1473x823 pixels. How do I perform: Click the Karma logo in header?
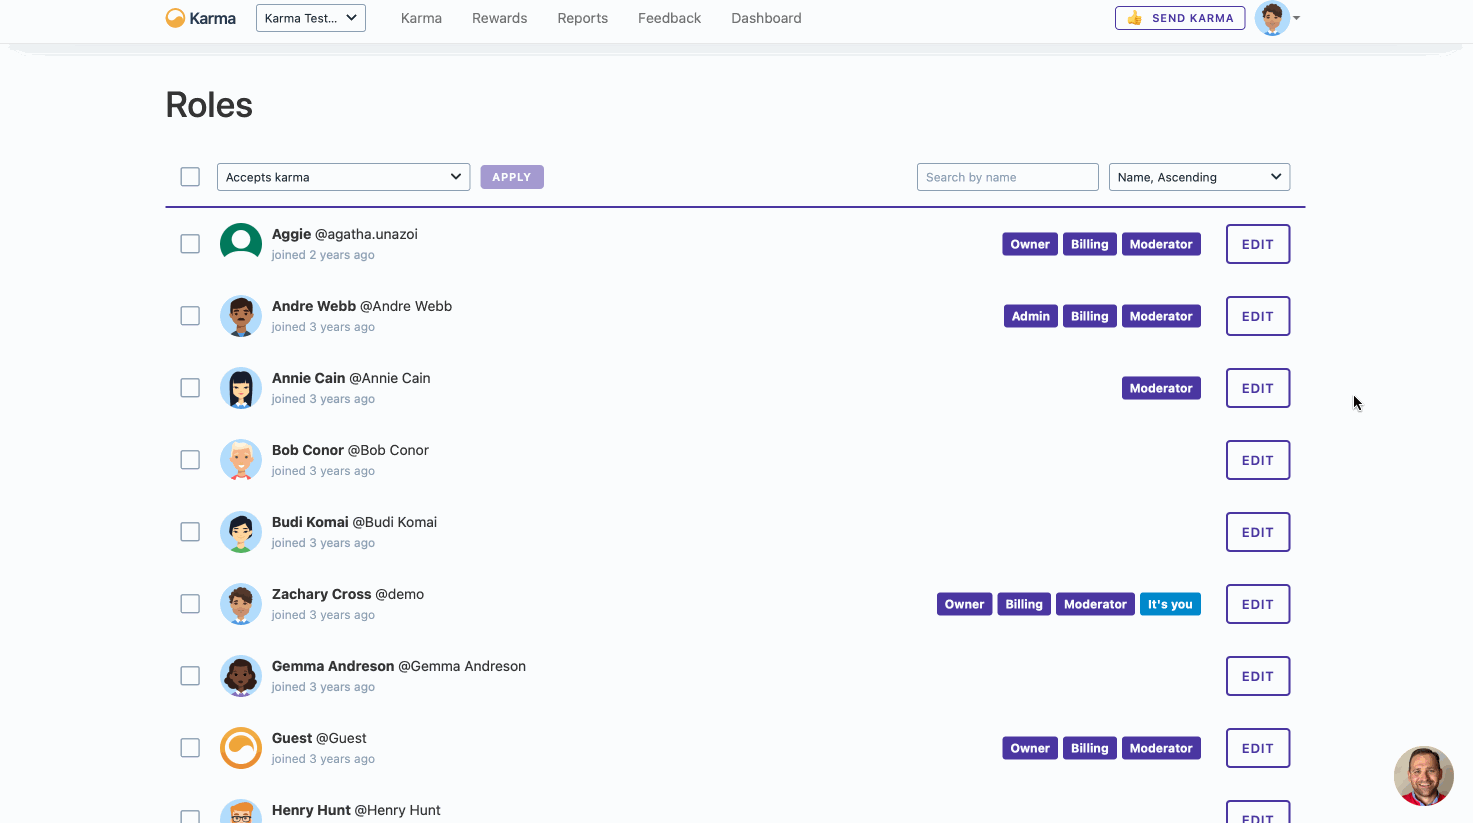tap(201, 18)
